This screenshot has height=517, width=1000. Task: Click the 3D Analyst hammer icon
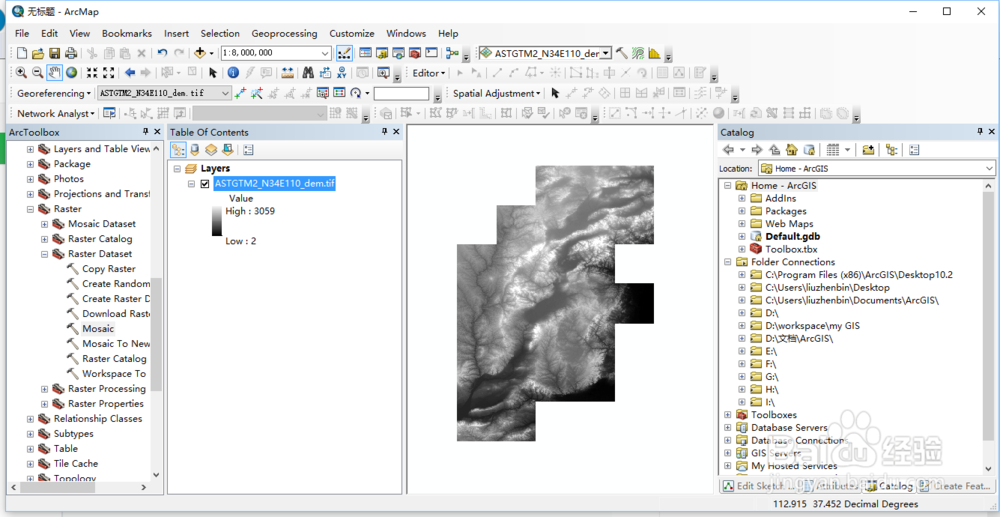[621, 54]
